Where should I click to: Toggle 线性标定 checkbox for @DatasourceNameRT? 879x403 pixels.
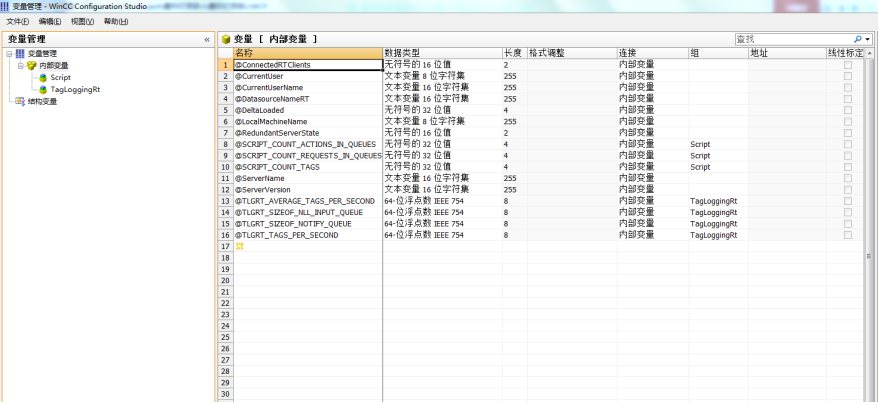848,99
